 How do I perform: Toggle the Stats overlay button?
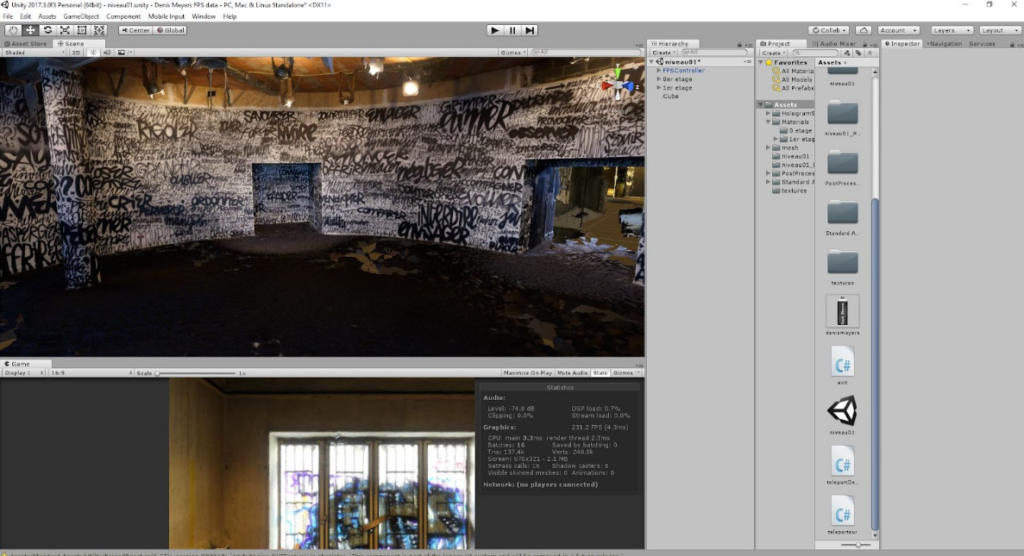click(599, 373)
